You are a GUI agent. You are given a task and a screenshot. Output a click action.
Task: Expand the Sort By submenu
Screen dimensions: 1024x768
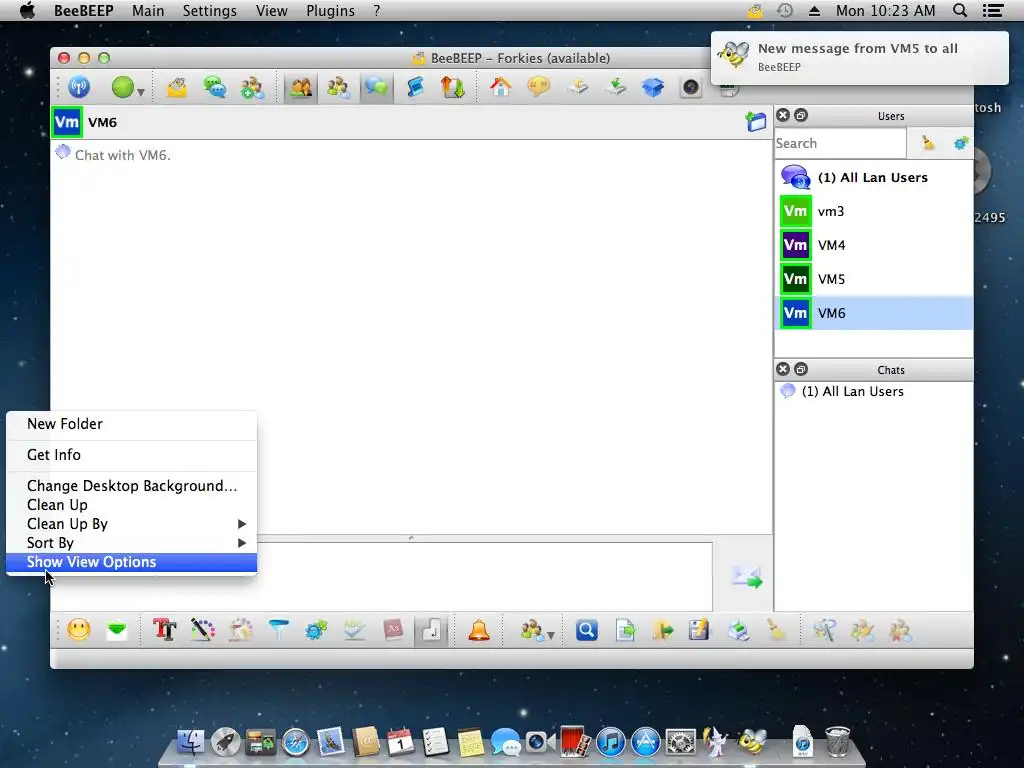[x=131, y=543]
